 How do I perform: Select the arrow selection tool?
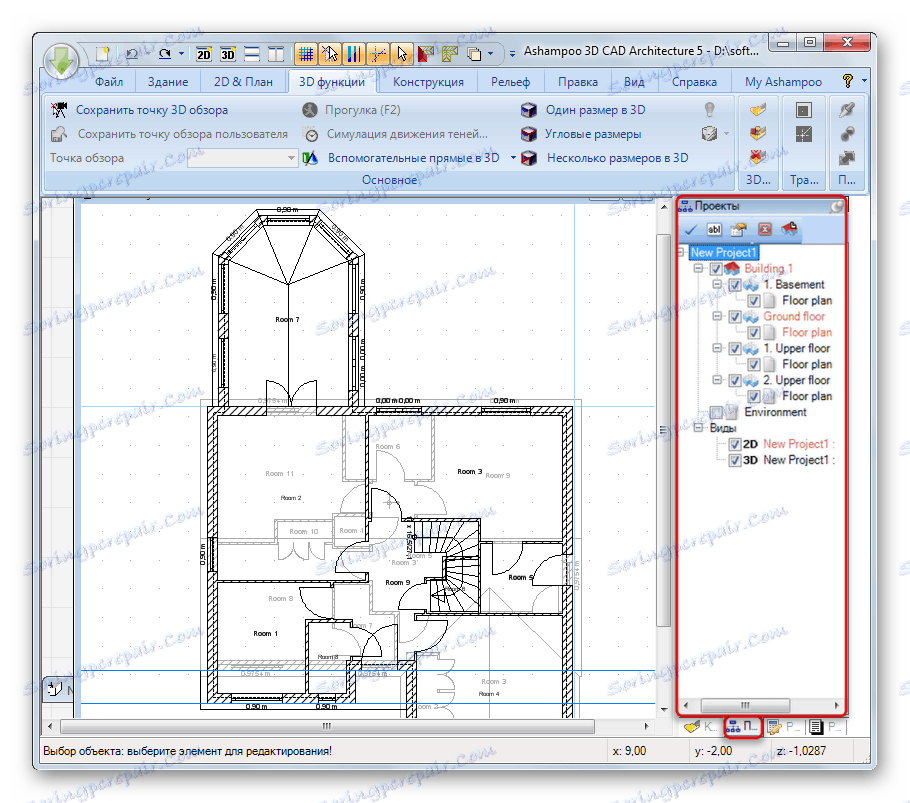(x=403, y=53)
